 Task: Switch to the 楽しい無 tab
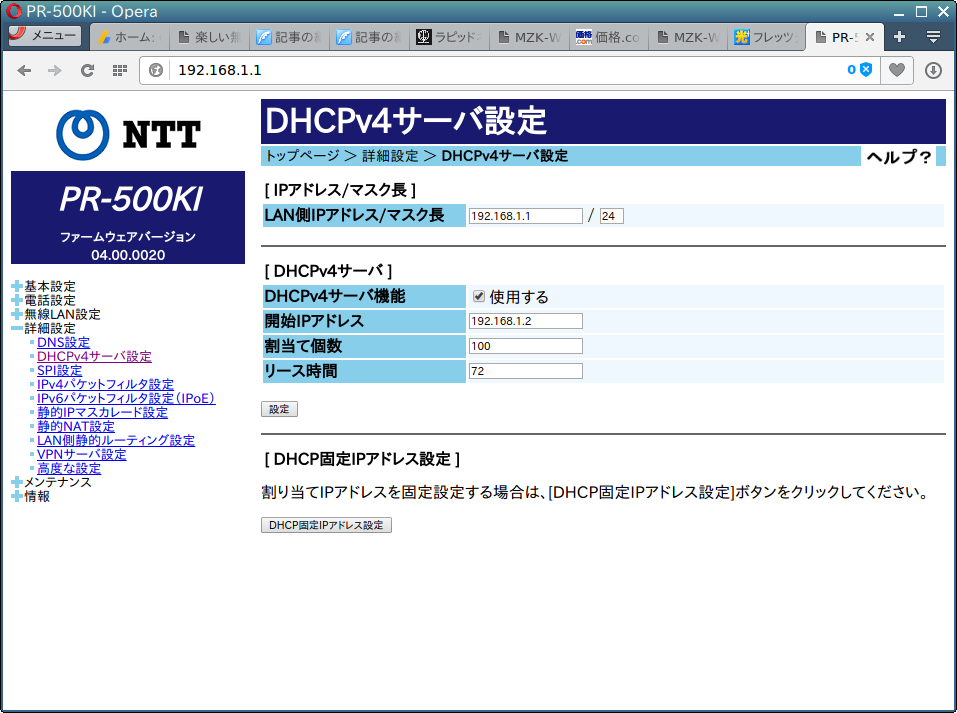(209, 37)
